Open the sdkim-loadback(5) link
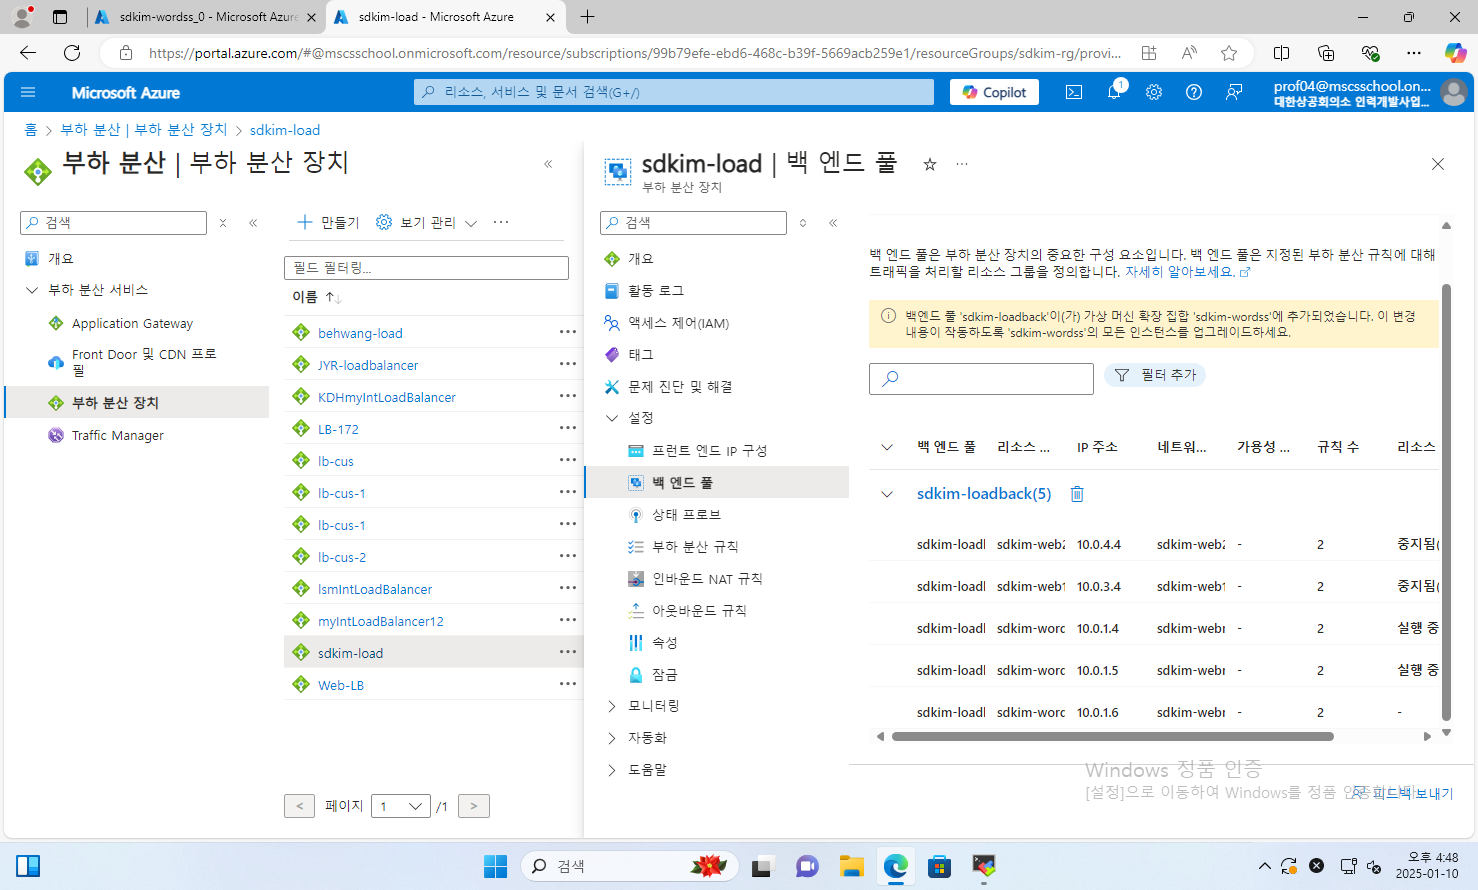The width and height of the screenshot is (1478, 890). pos(984,494)
